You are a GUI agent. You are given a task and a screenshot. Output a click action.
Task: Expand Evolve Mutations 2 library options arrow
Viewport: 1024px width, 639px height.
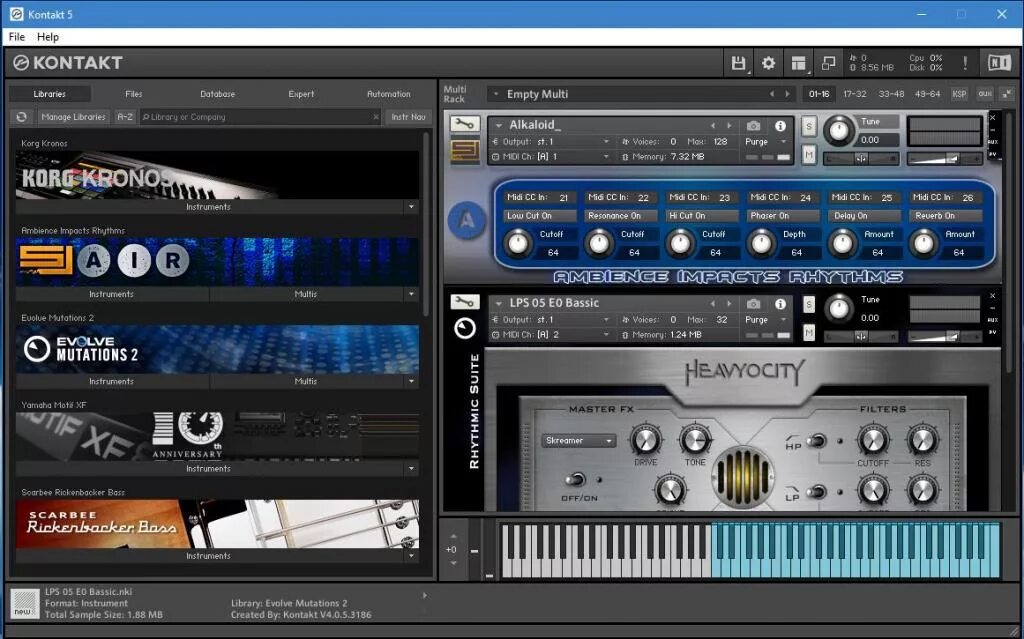(411, 382)
